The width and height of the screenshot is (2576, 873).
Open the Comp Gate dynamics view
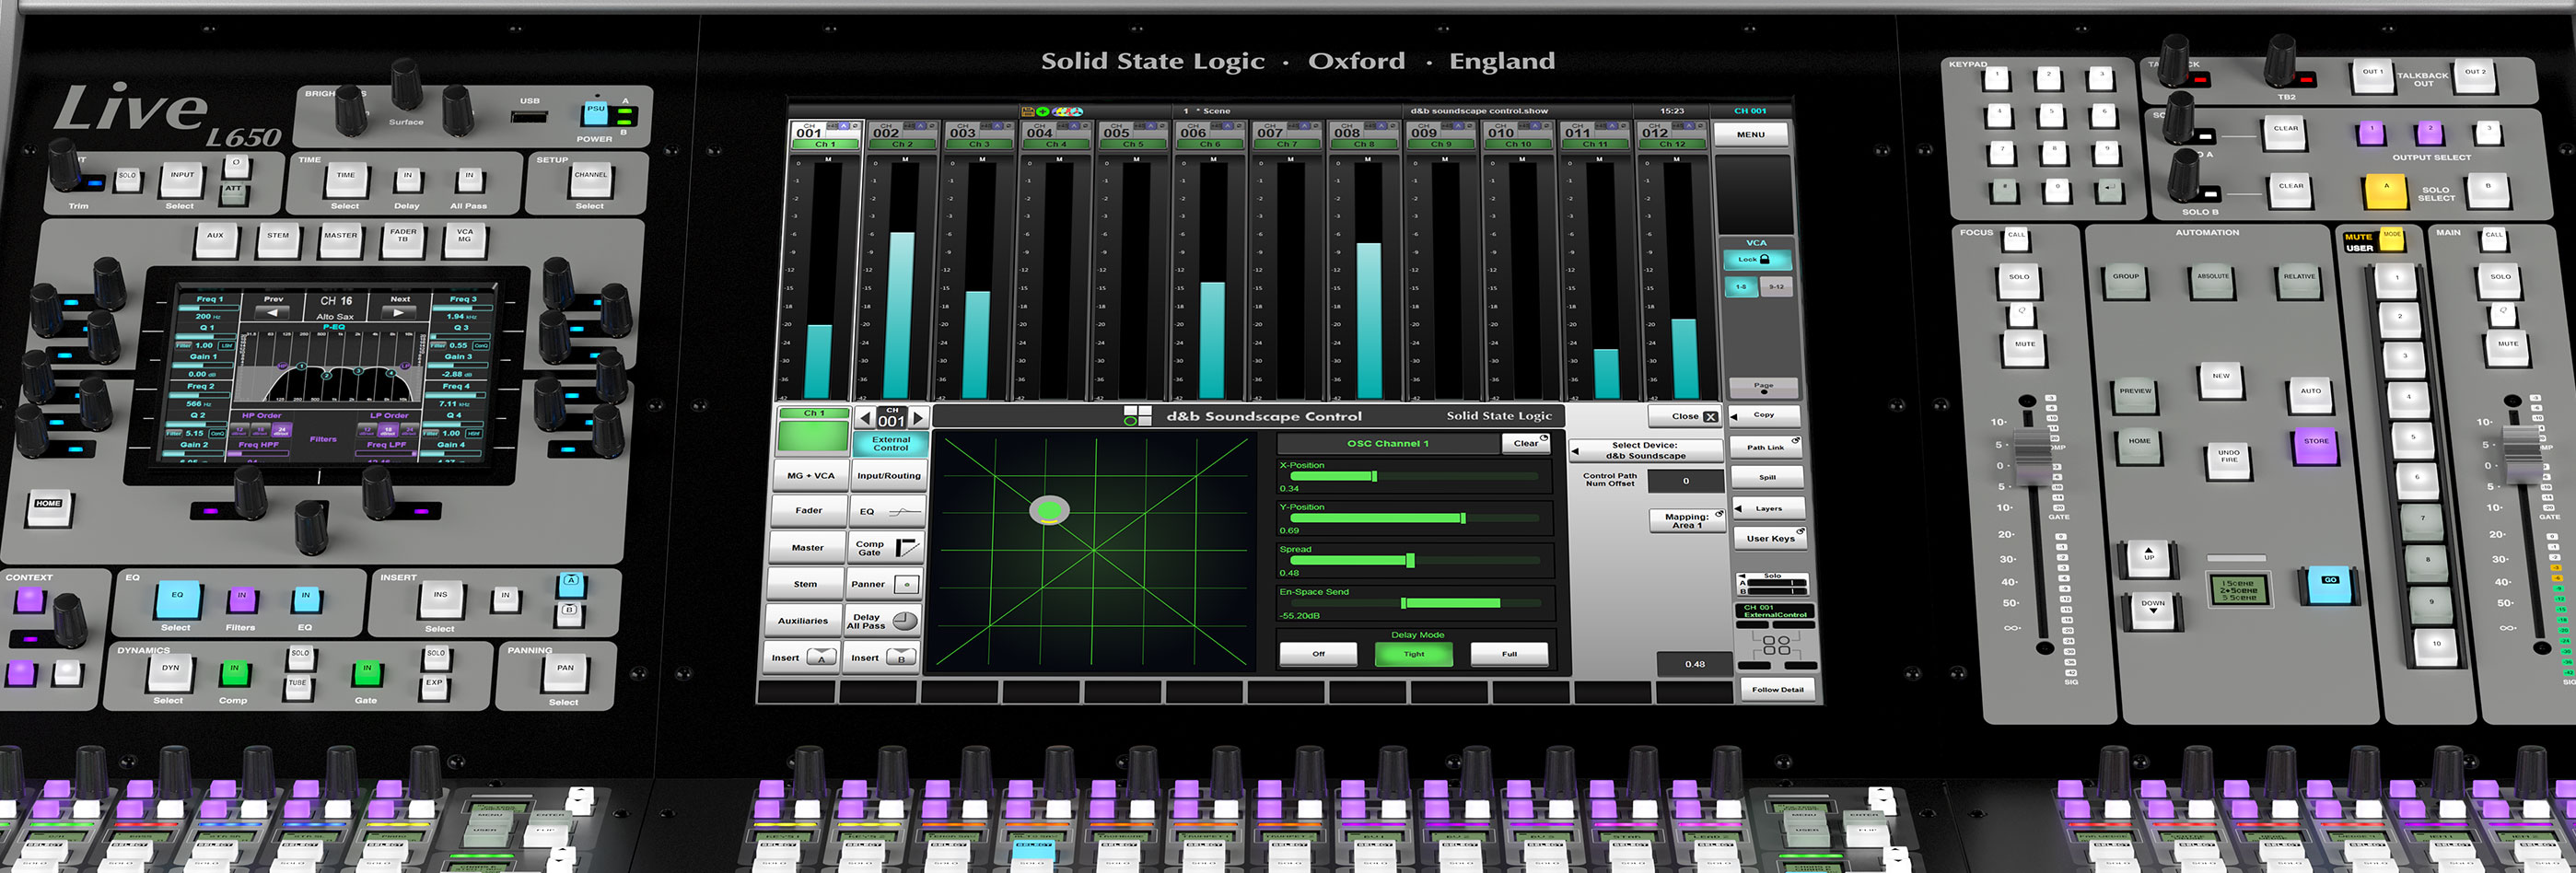(x=885, y=548)
